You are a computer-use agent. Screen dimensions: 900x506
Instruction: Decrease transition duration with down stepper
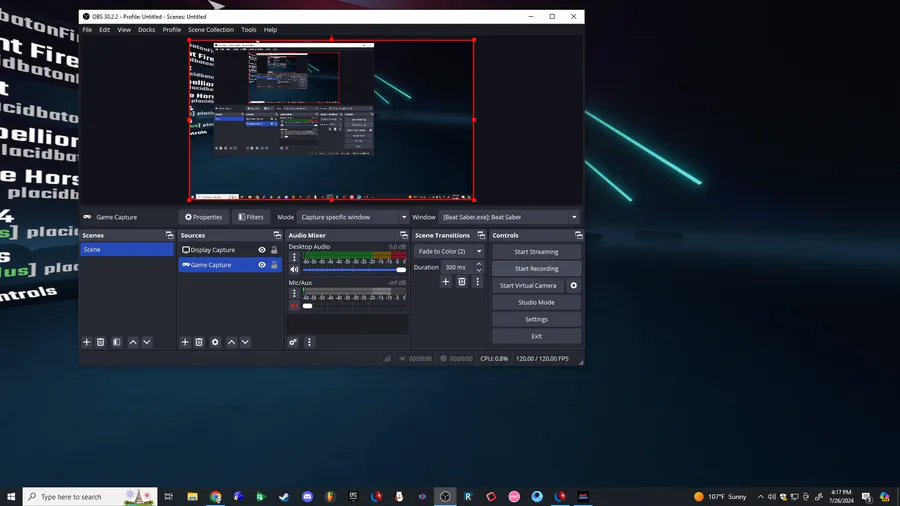[479, 270]
